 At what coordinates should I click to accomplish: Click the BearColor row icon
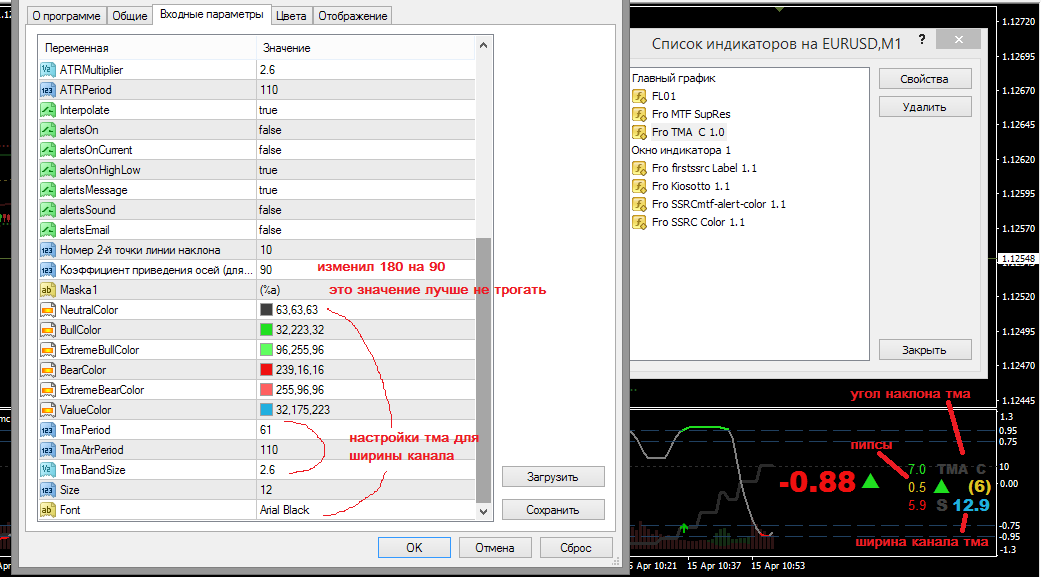click(x=47, y=369)
